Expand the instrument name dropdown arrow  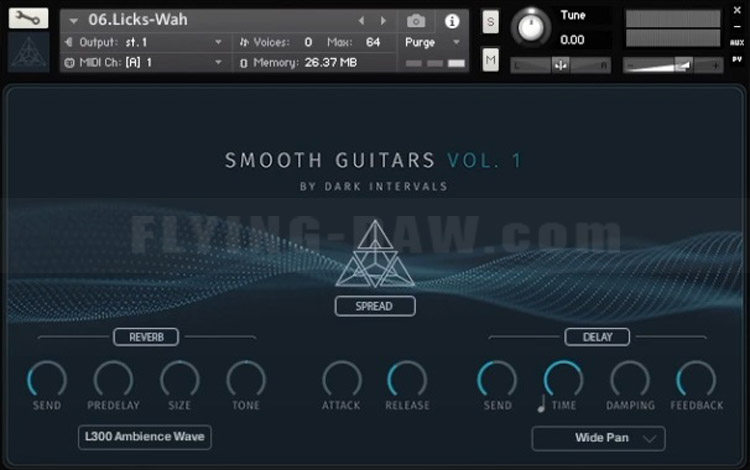pos(74,21)
